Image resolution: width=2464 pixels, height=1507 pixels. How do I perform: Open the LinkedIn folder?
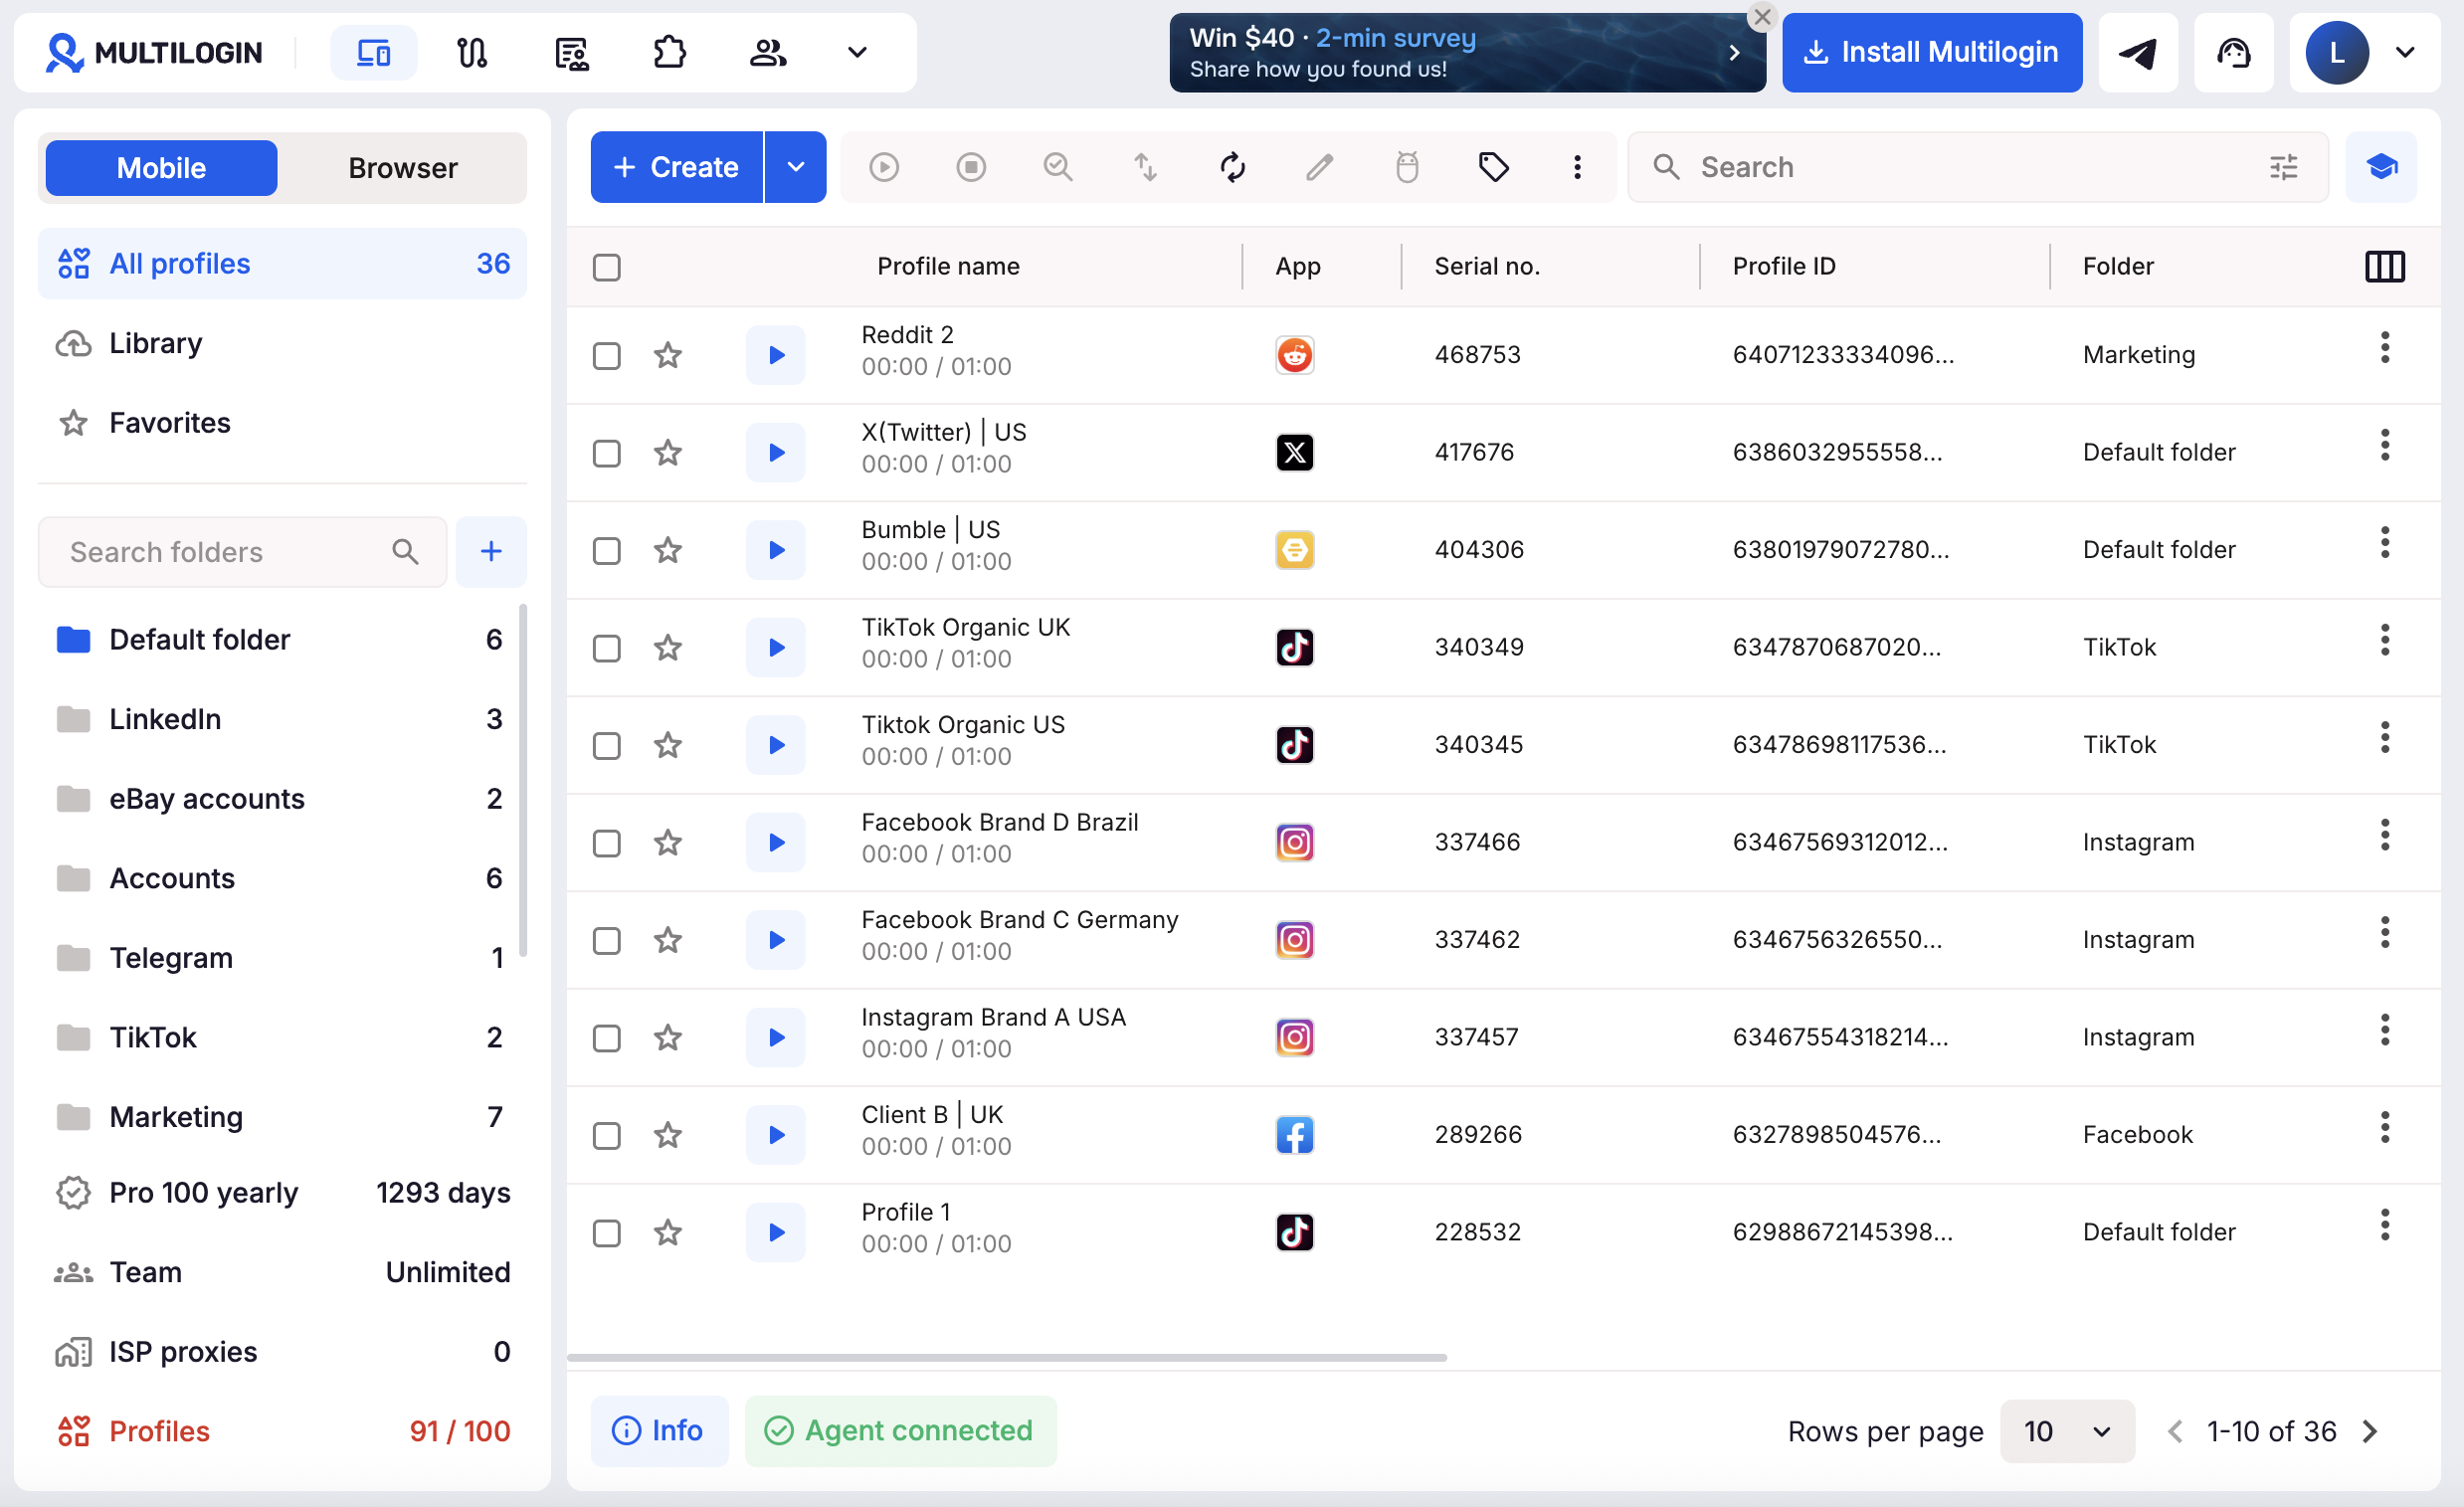(x=280, y=719)
